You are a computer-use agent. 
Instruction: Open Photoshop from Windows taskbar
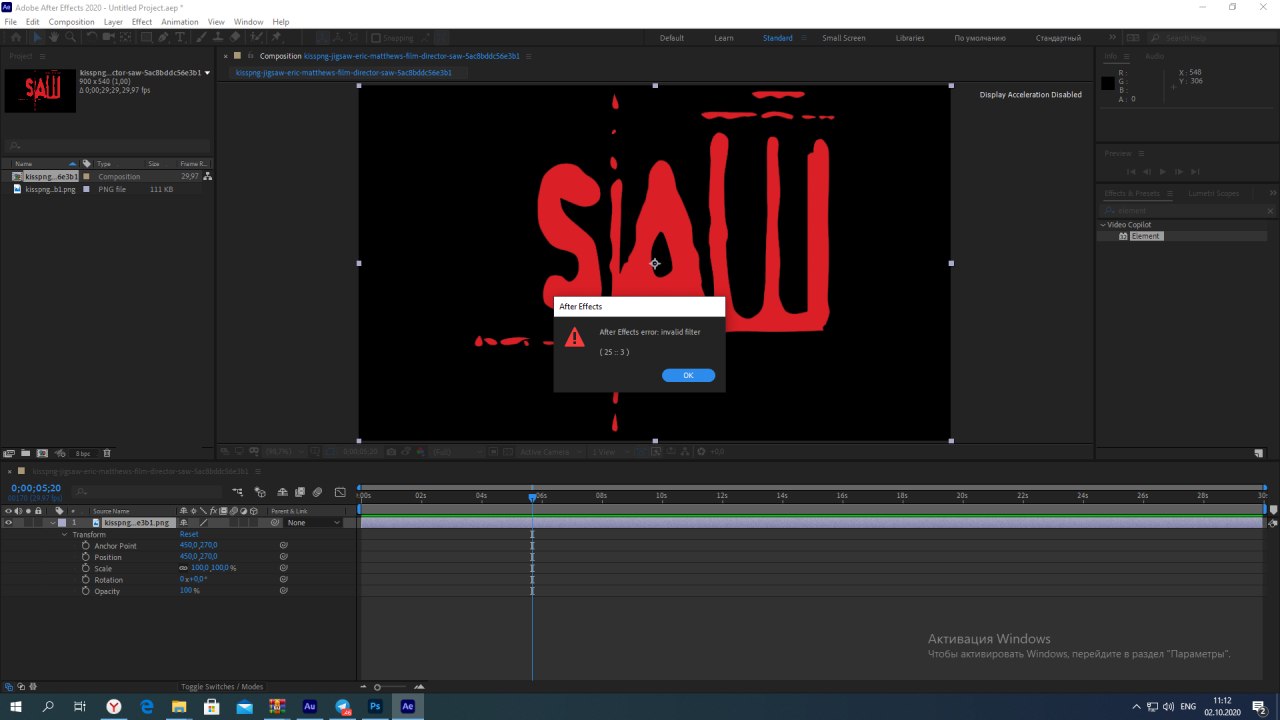click(x=375, y=706)
